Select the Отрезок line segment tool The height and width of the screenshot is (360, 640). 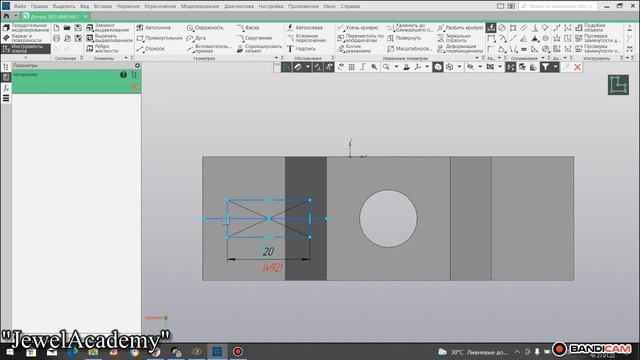point(150,49)
